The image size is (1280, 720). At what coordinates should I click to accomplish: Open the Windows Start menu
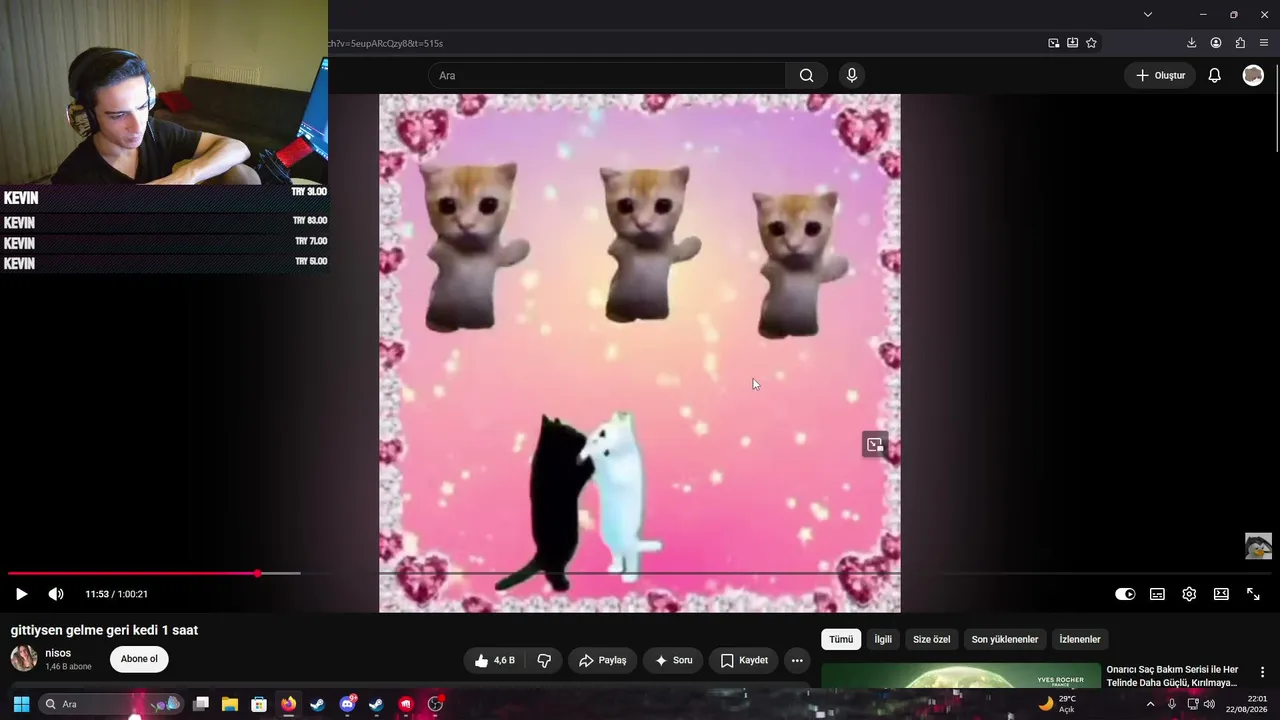(21, 704)
